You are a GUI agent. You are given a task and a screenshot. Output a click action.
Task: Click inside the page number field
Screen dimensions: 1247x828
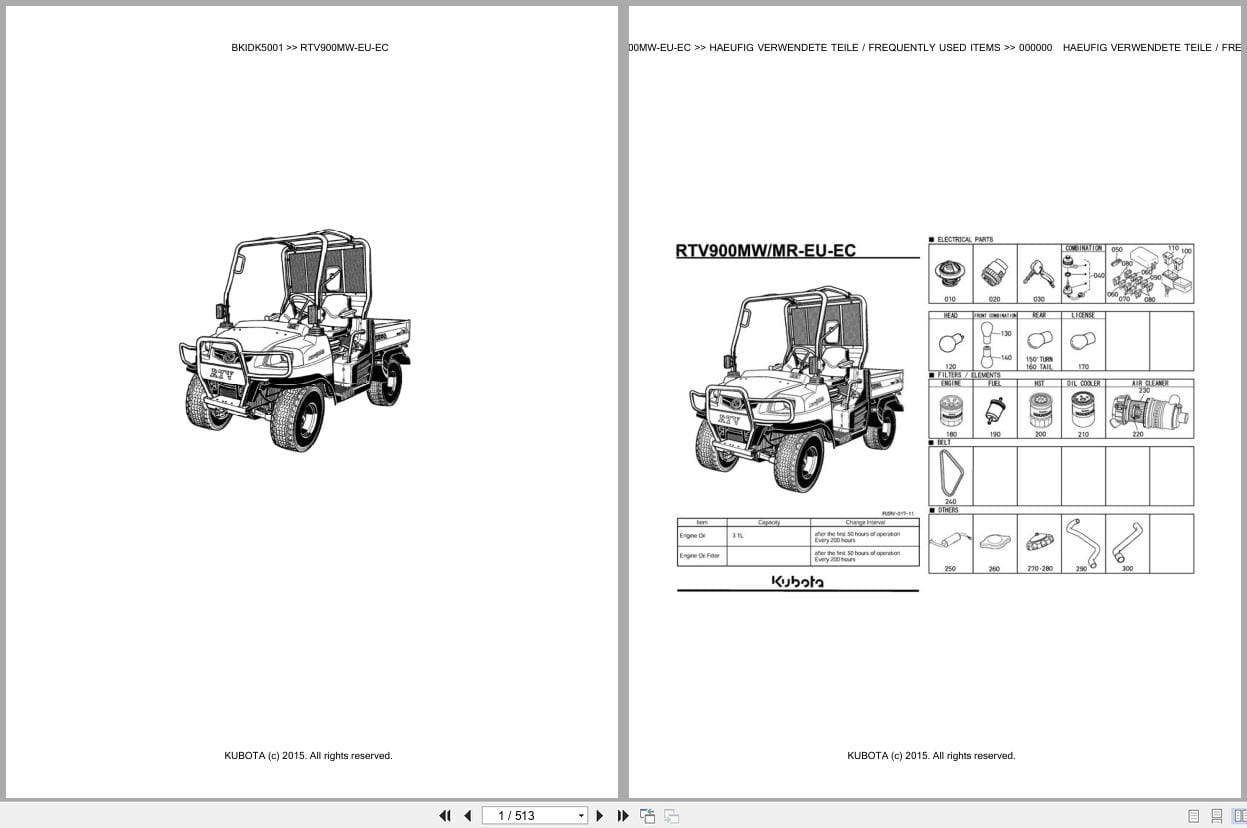(520, 816)
